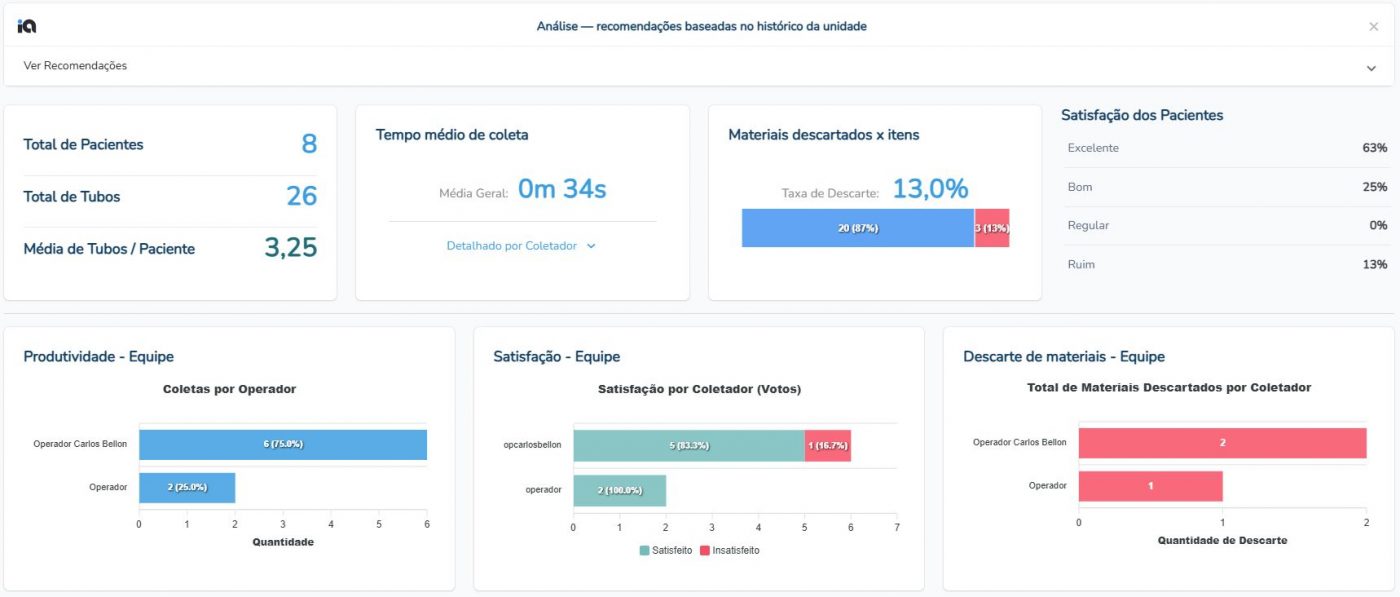Click Satisfação por Coletador (Votos) chart title
Viewport: 1400px width, 597px height.
coord(699,389)
